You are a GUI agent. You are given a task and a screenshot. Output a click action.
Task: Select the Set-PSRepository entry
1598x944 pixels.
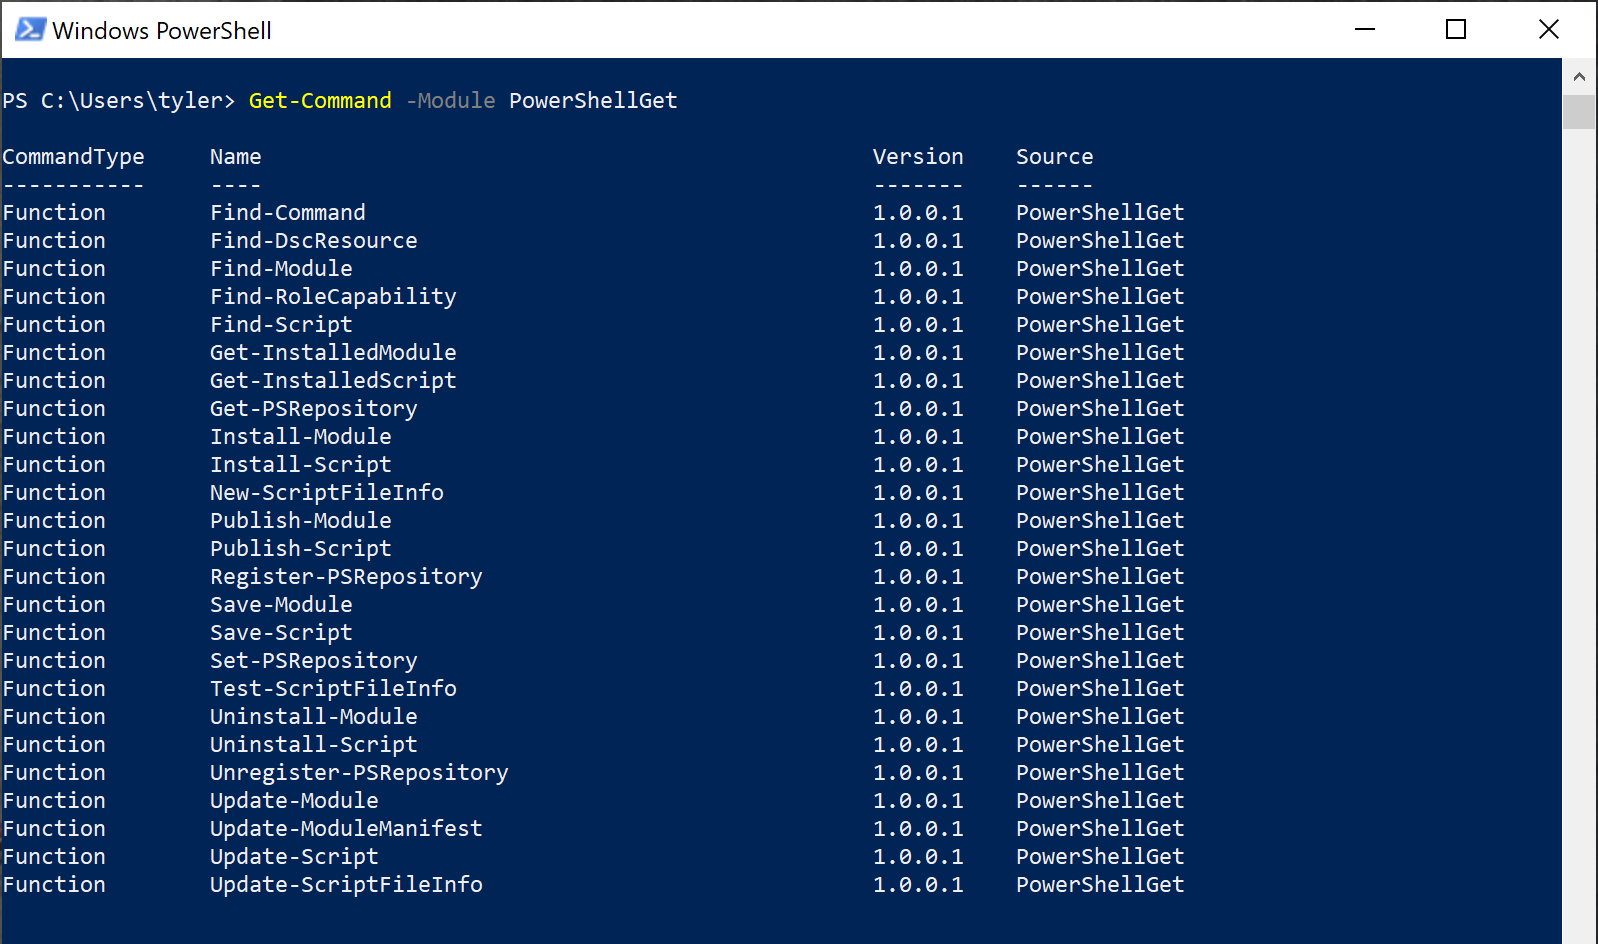(x=314, y=661)
